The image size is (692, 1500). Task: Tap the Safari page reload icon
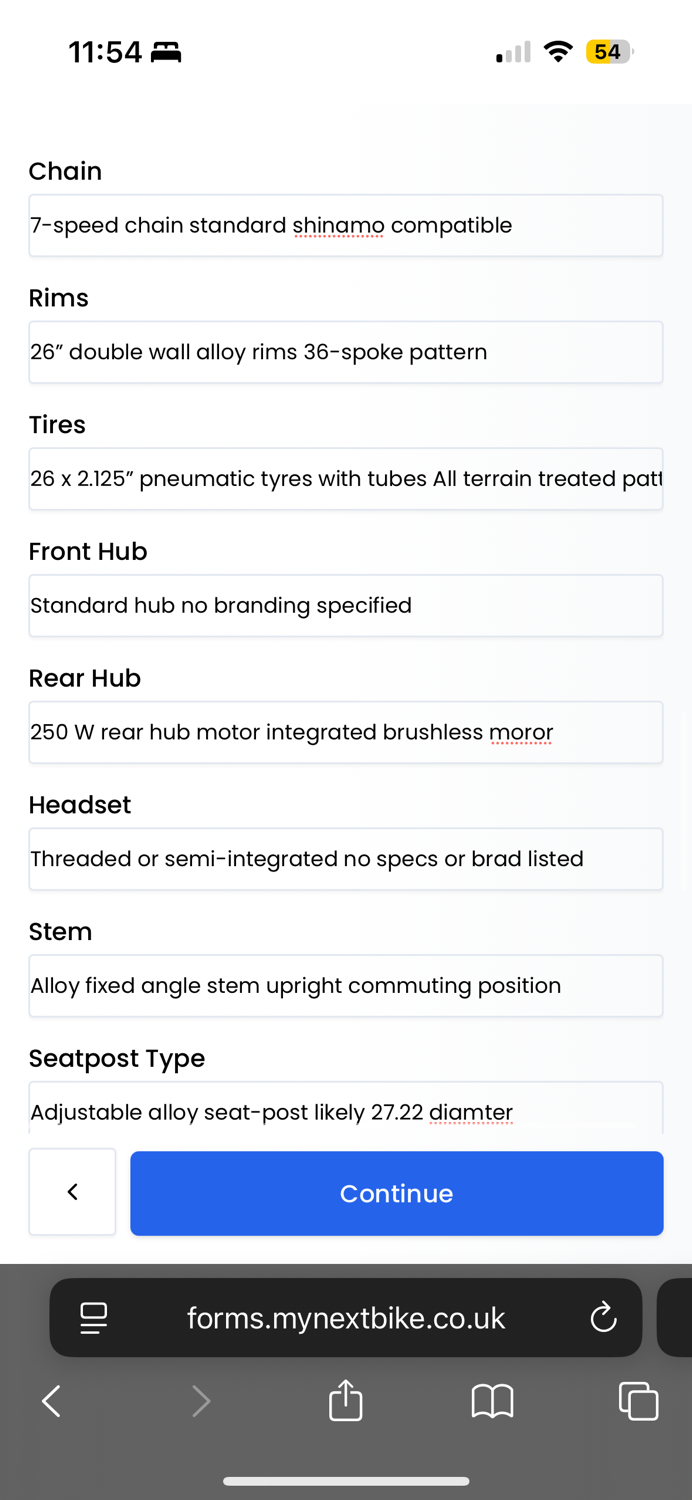coord(603,1317)
